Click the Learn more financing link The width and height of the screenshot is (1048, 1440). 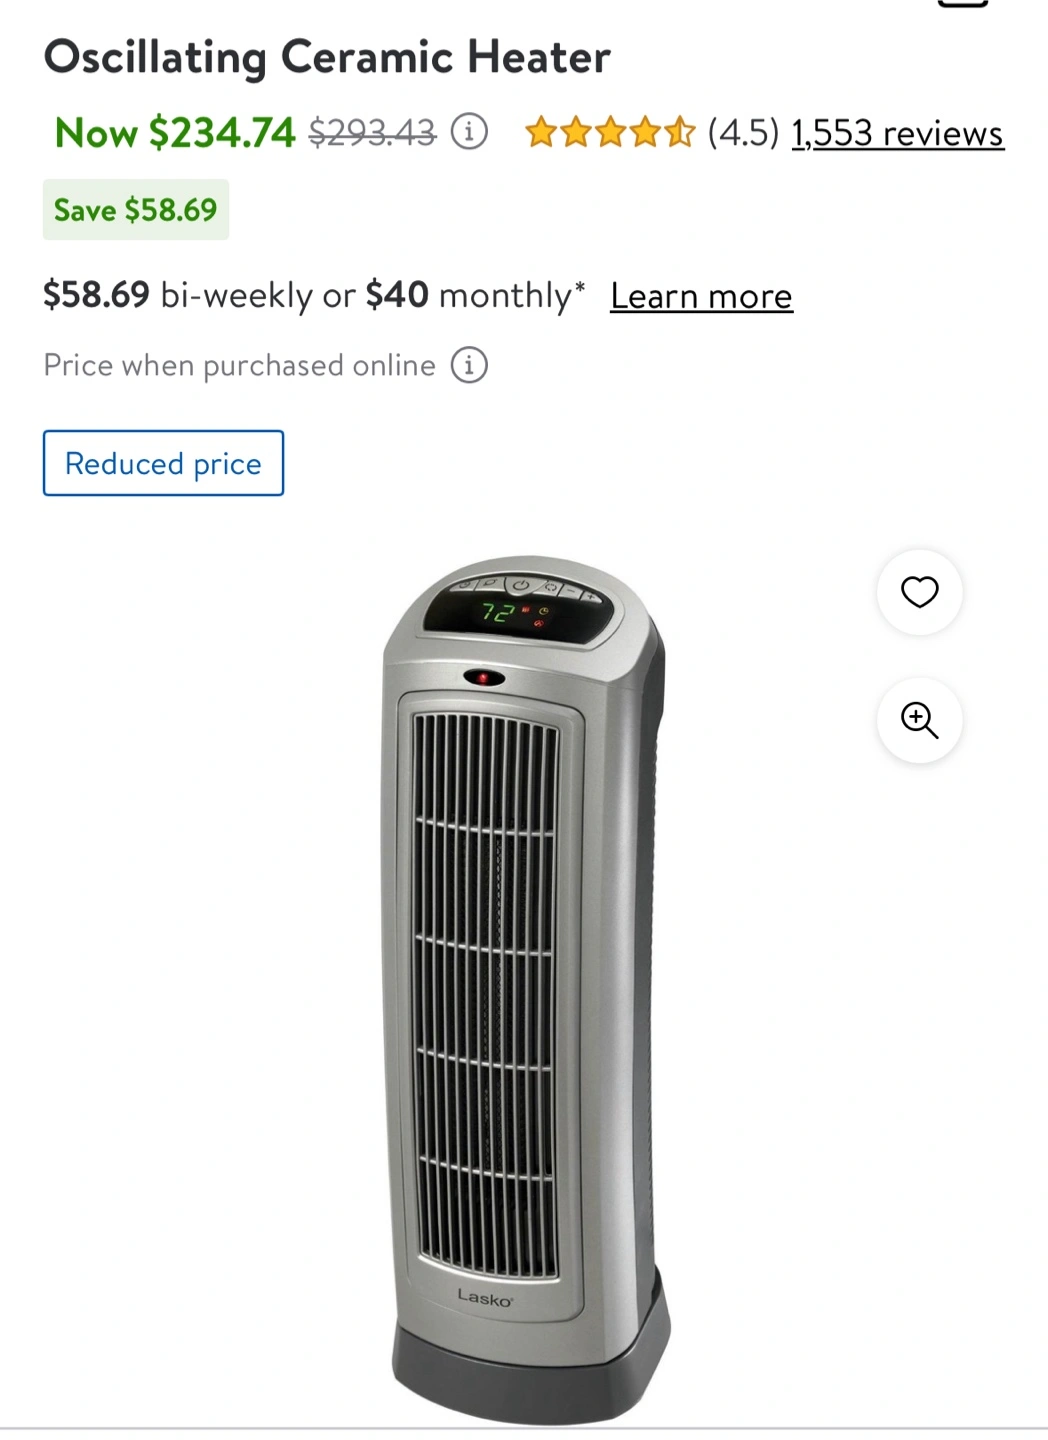coord(701,296)
